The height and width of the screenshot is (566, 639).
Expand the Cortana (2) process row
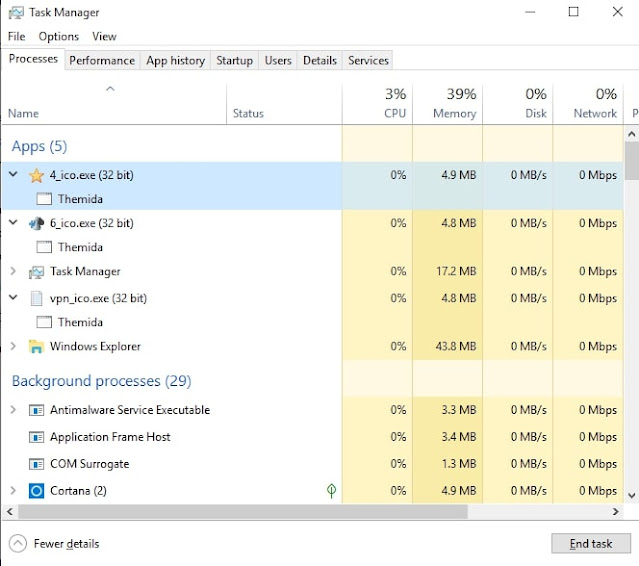tap(13, 490)
